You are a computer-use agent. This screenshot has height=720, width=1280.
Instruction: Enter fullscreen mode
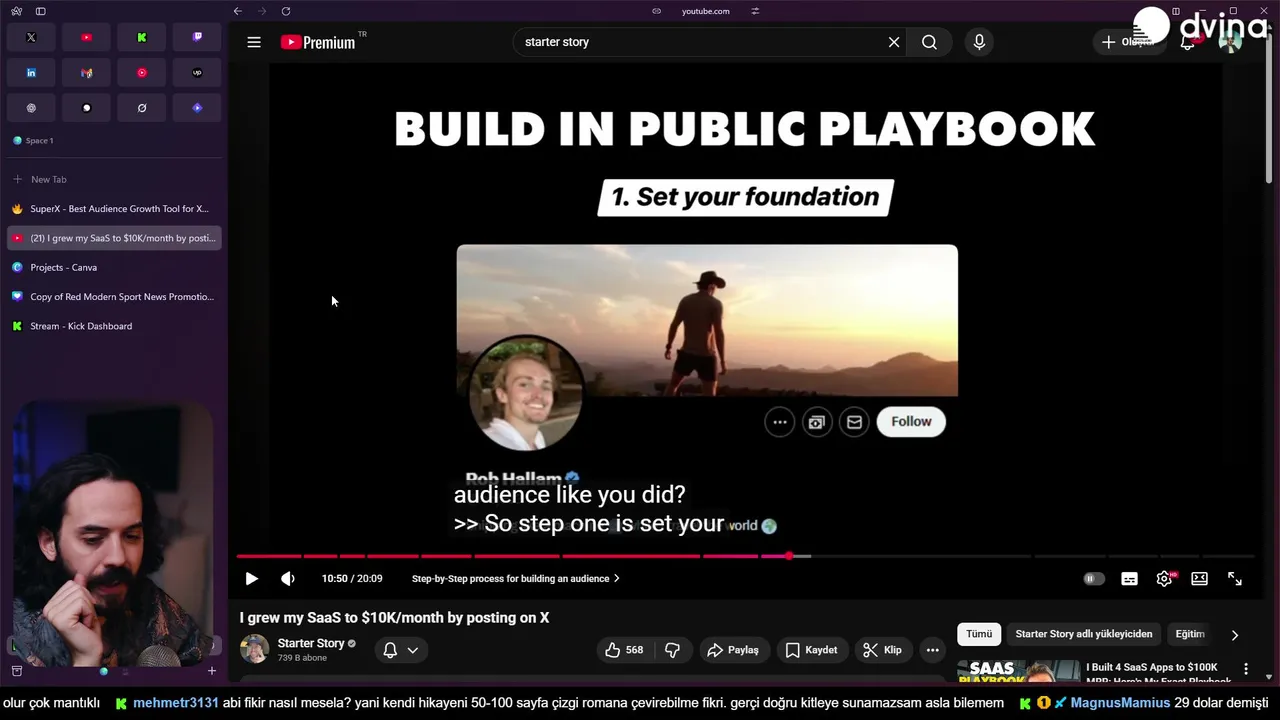[x=1235, y=579]
